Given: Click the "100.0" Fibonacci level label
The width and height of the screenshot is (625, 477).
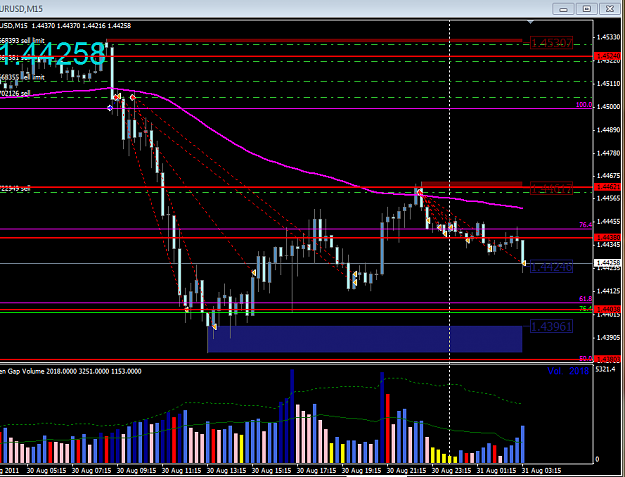Looking at the screenshot, I should pos(584,105).
